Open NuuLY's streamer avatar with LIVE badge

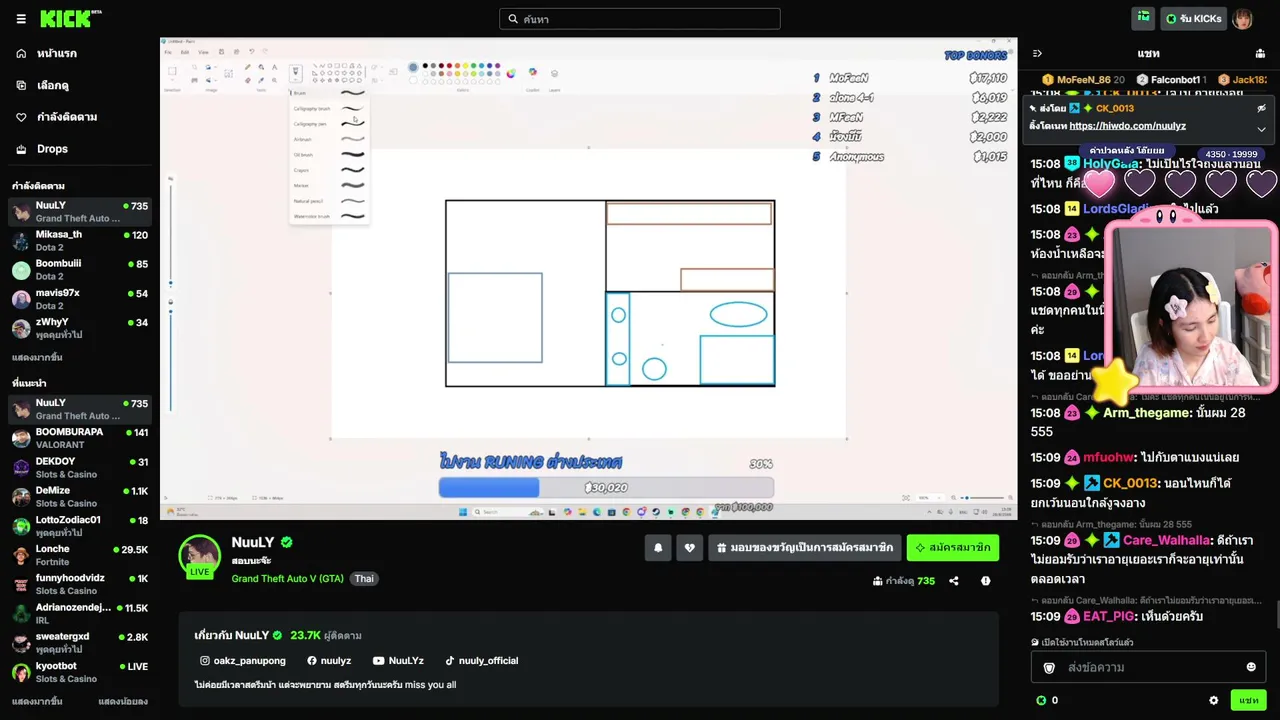point(199,557)
